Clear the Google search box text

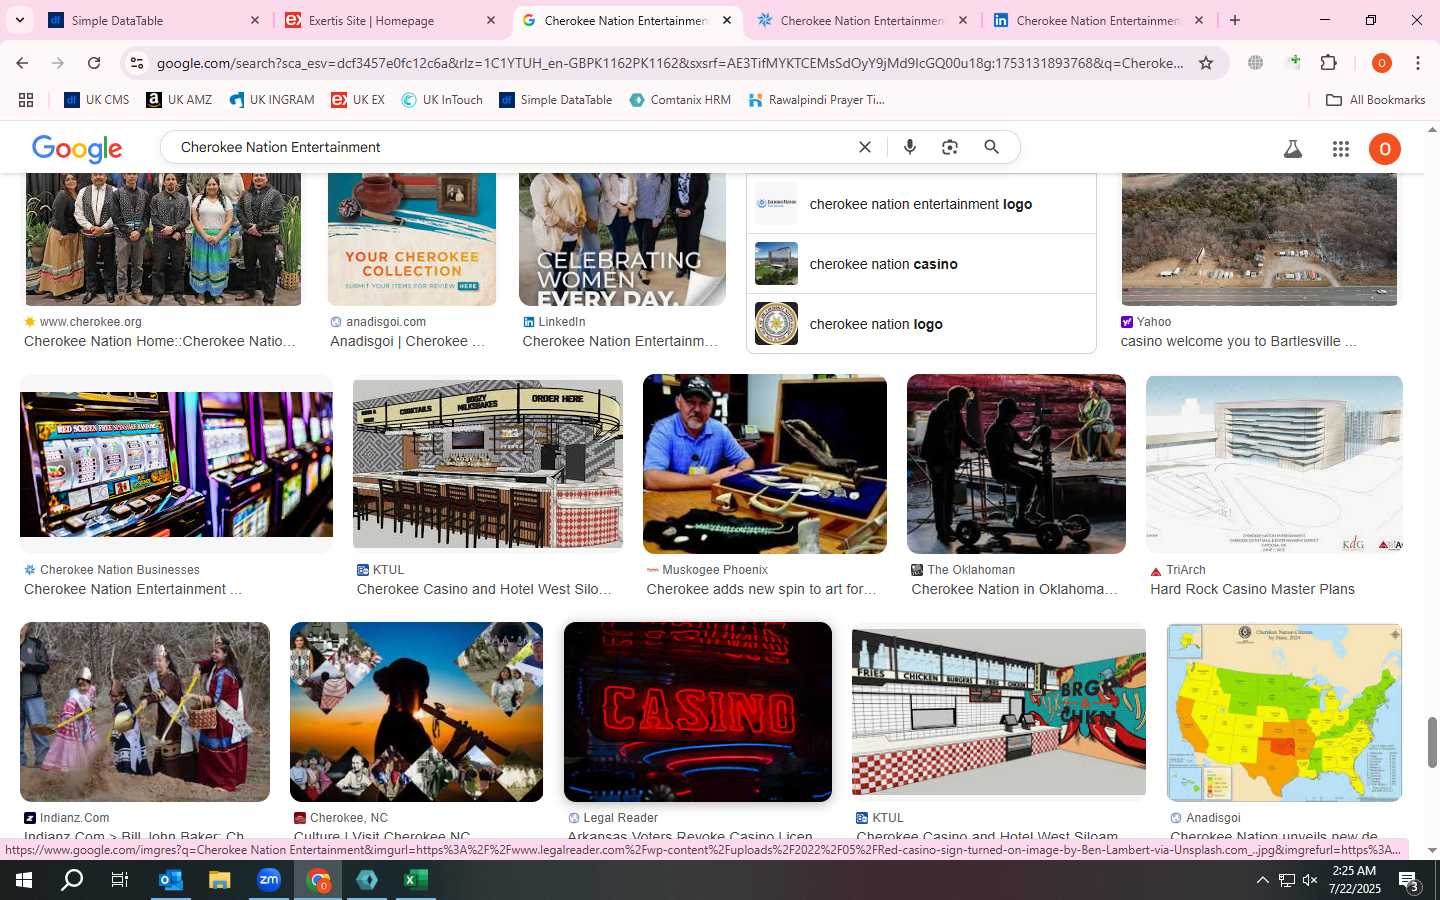[865, 147]
